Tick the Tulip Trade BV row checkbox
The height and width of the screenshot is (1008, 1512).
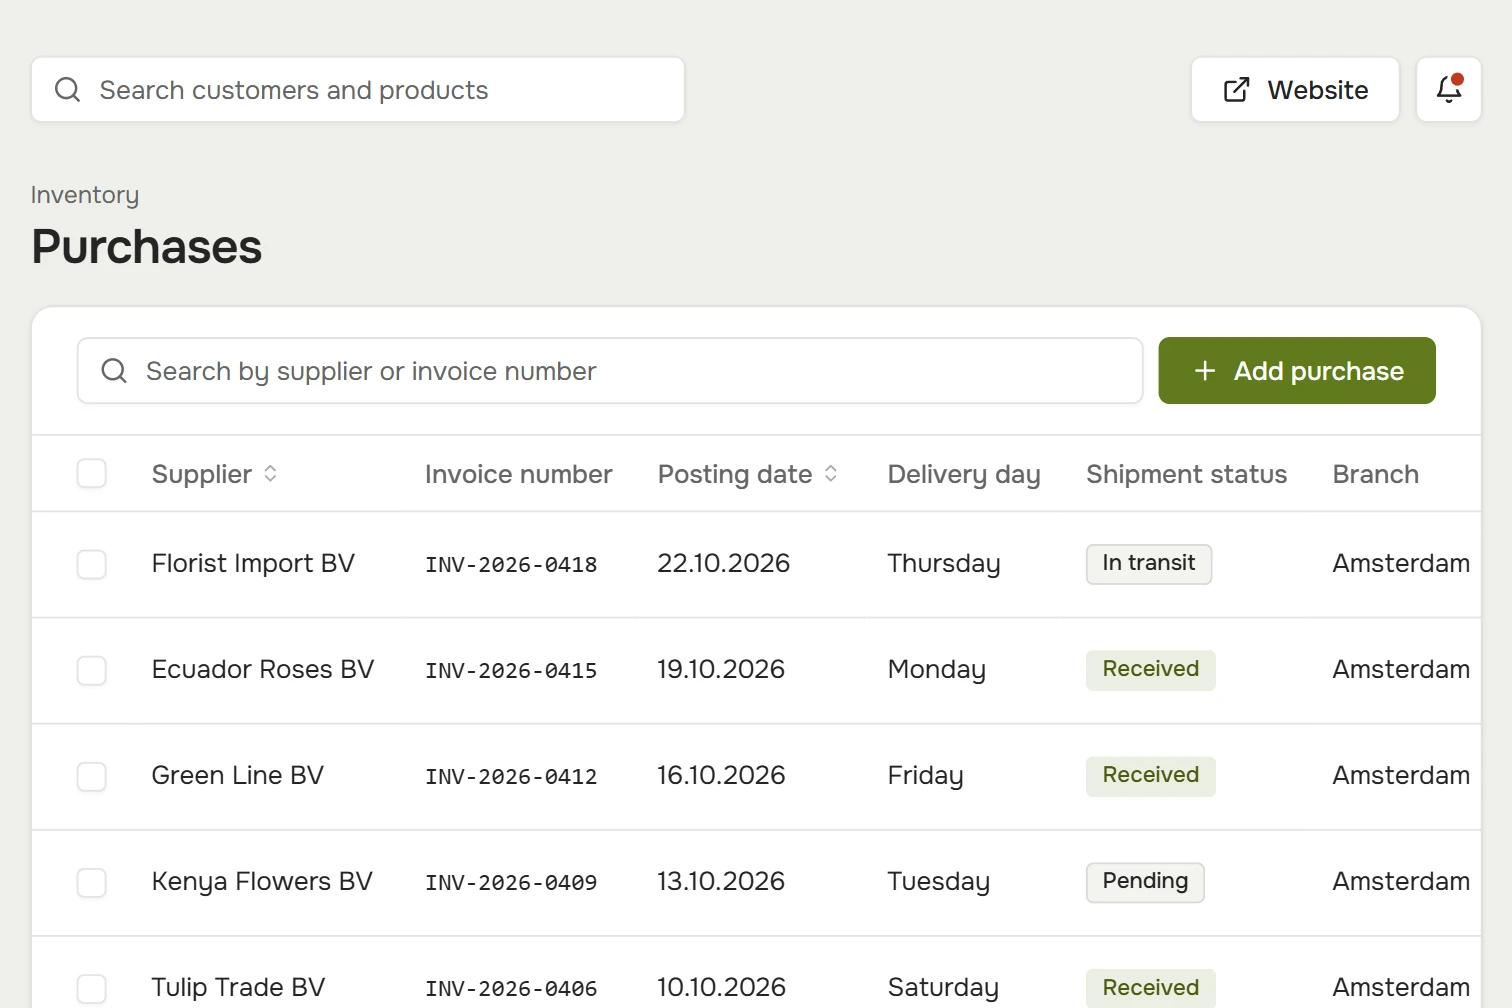92,988
